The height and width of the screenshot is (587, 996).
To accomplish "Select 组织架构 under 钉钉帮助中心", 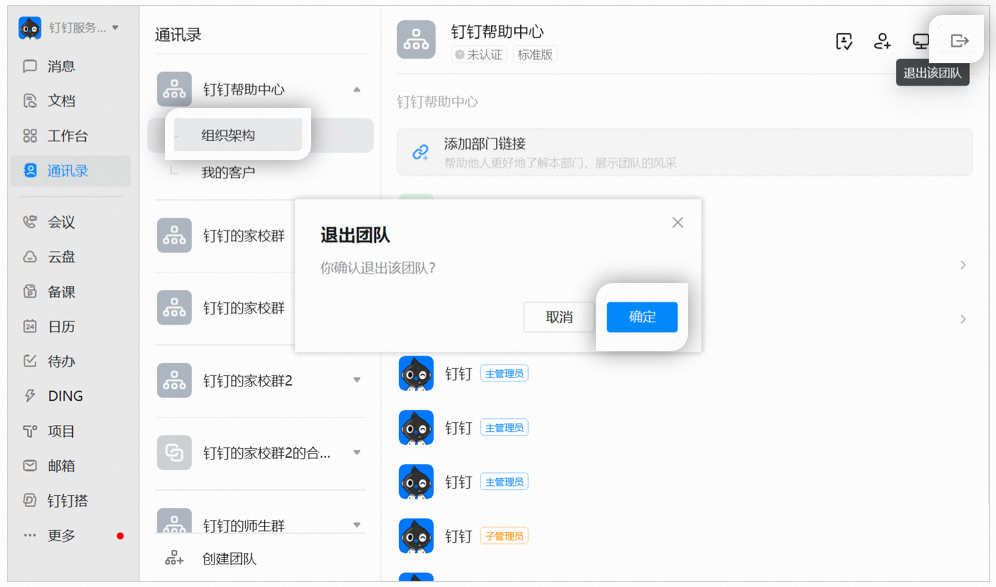I will (228, 135).
